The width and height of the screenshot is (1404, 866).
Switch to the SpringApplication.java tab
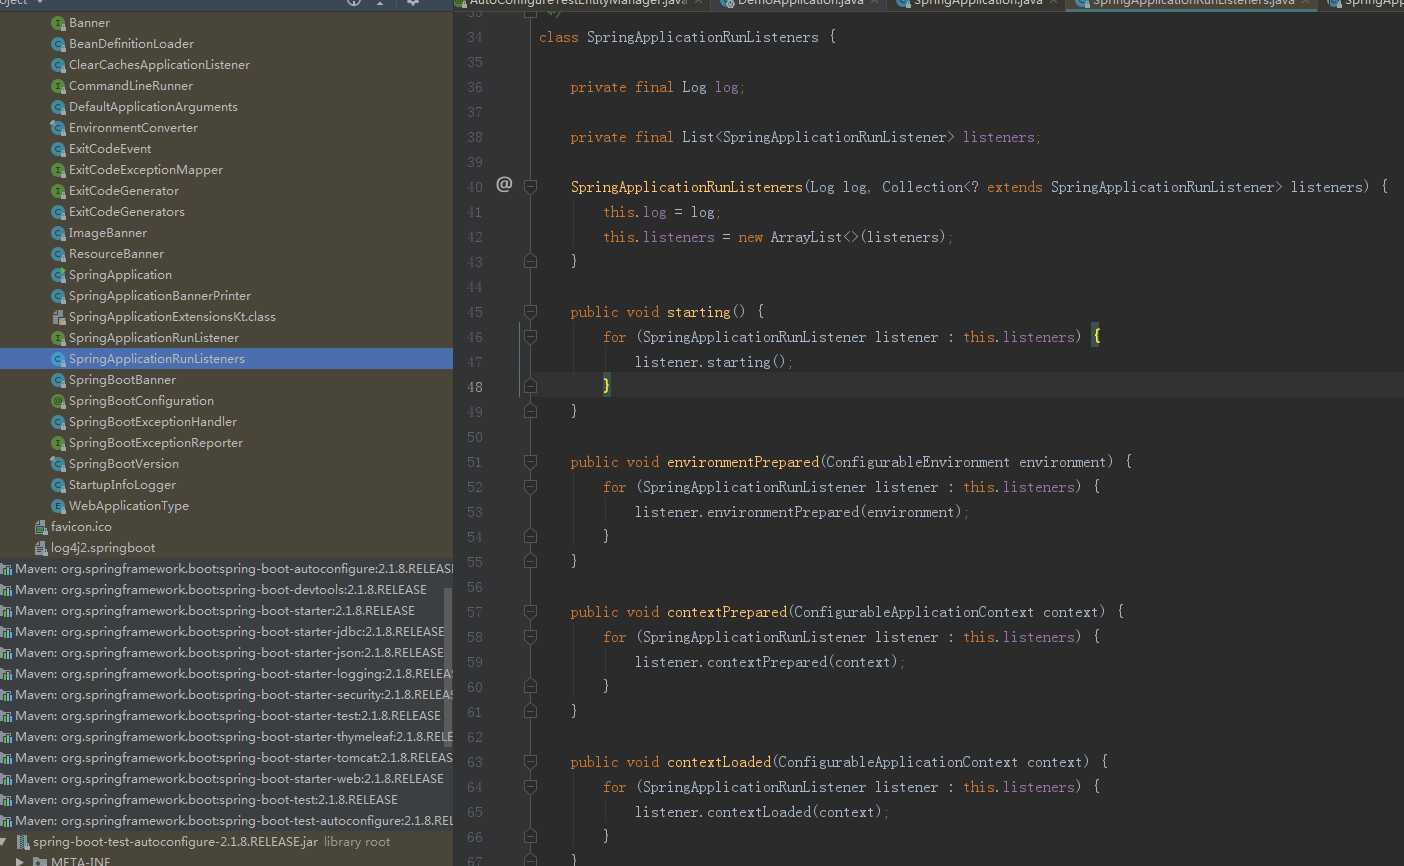click(x=977, y=3)
